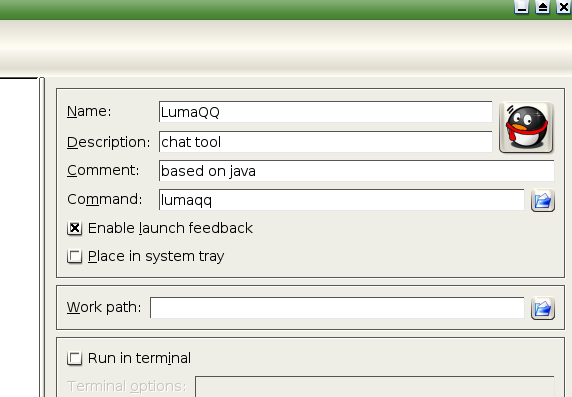Click the Command label text
The image size is (572, 397).
(105, 199)
